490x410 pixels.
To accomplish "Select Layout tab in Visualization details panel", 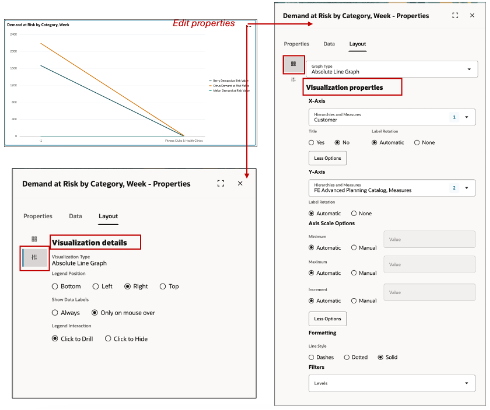I will (x=108, y=216).
